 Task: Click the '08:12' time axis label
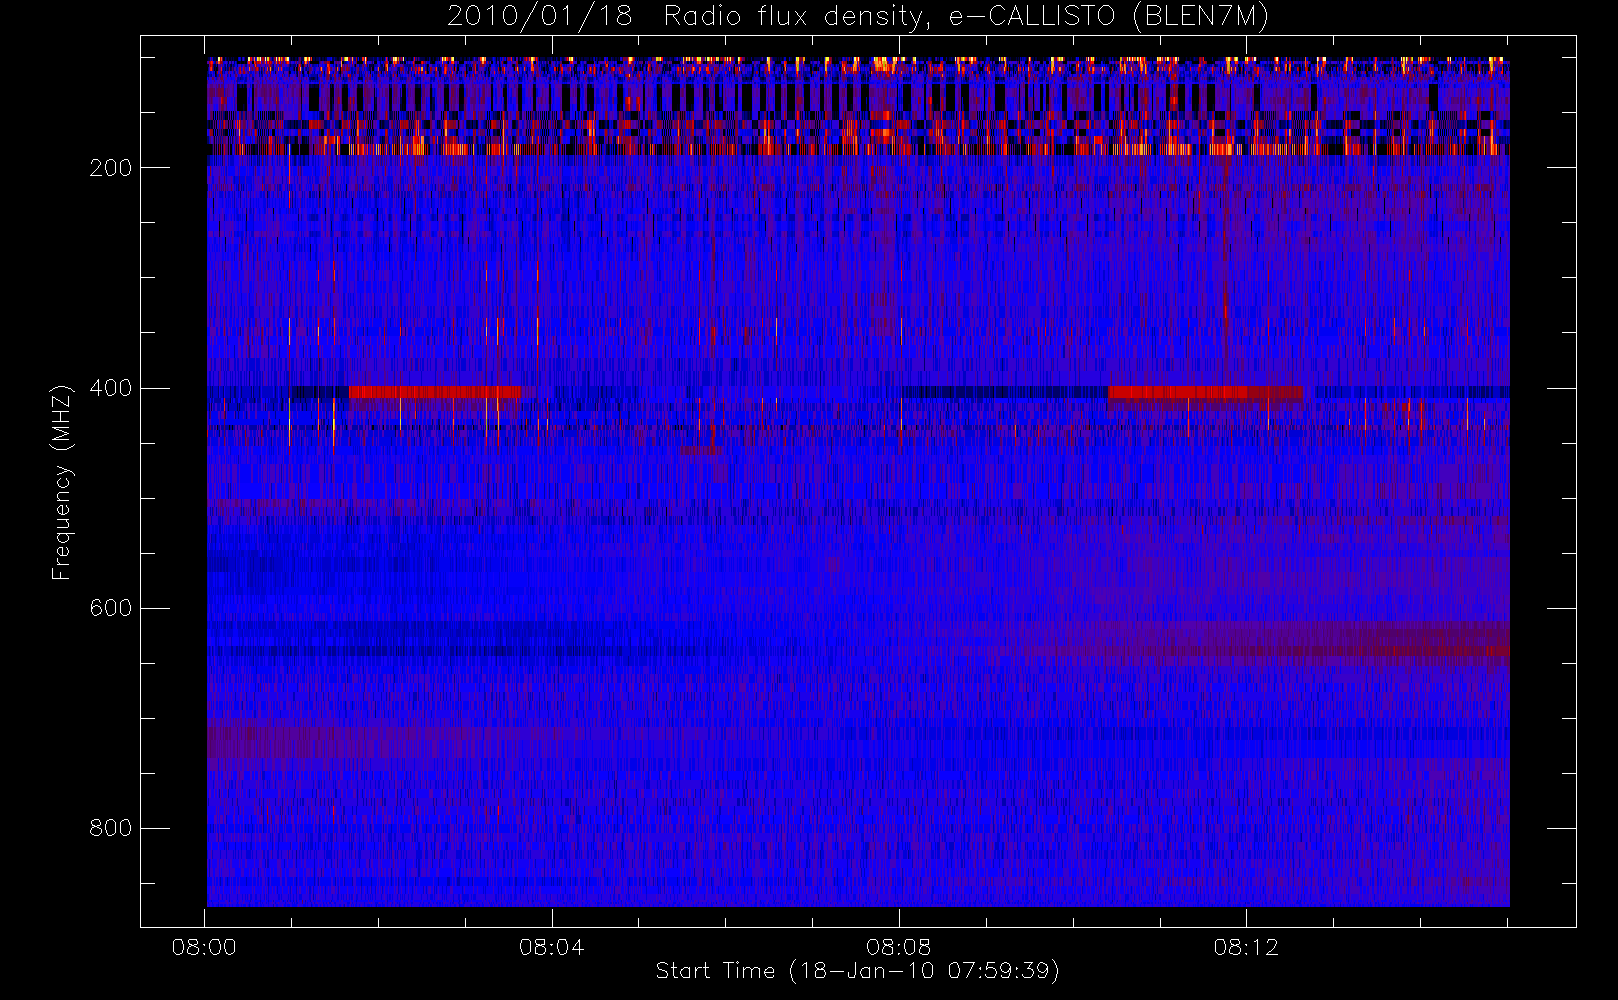1246,947
